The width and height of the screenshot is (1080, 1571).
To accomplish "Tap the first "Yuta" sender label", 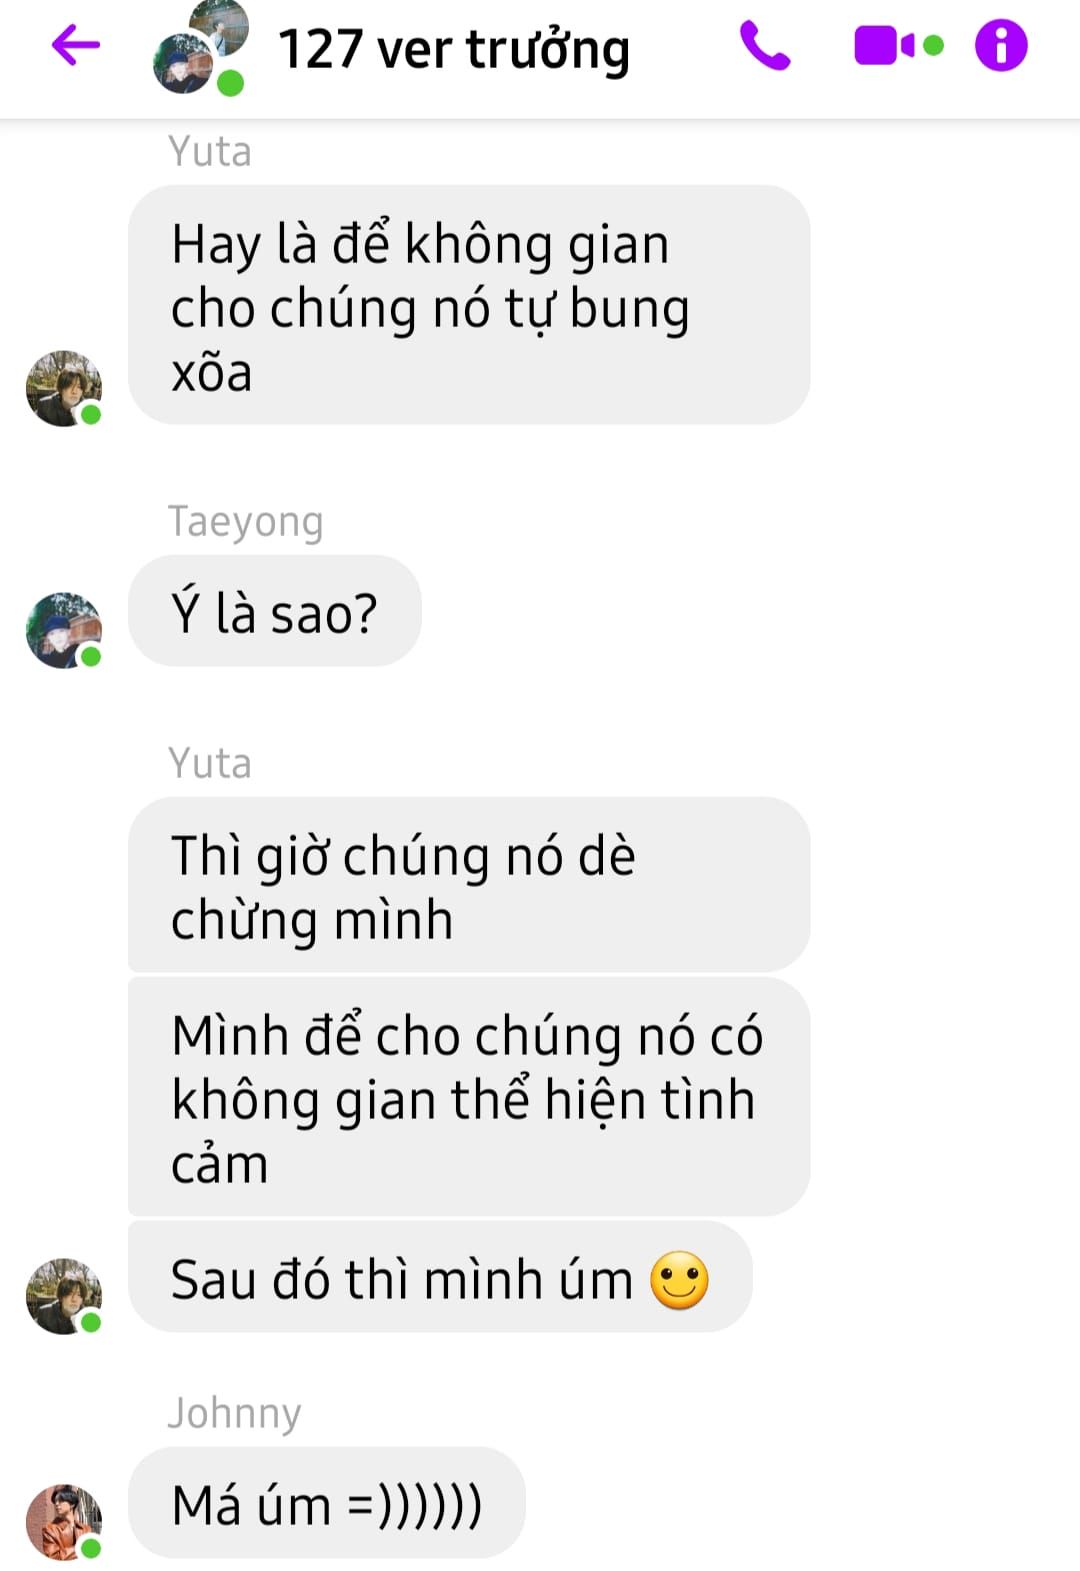I will [x=210, y=152].
